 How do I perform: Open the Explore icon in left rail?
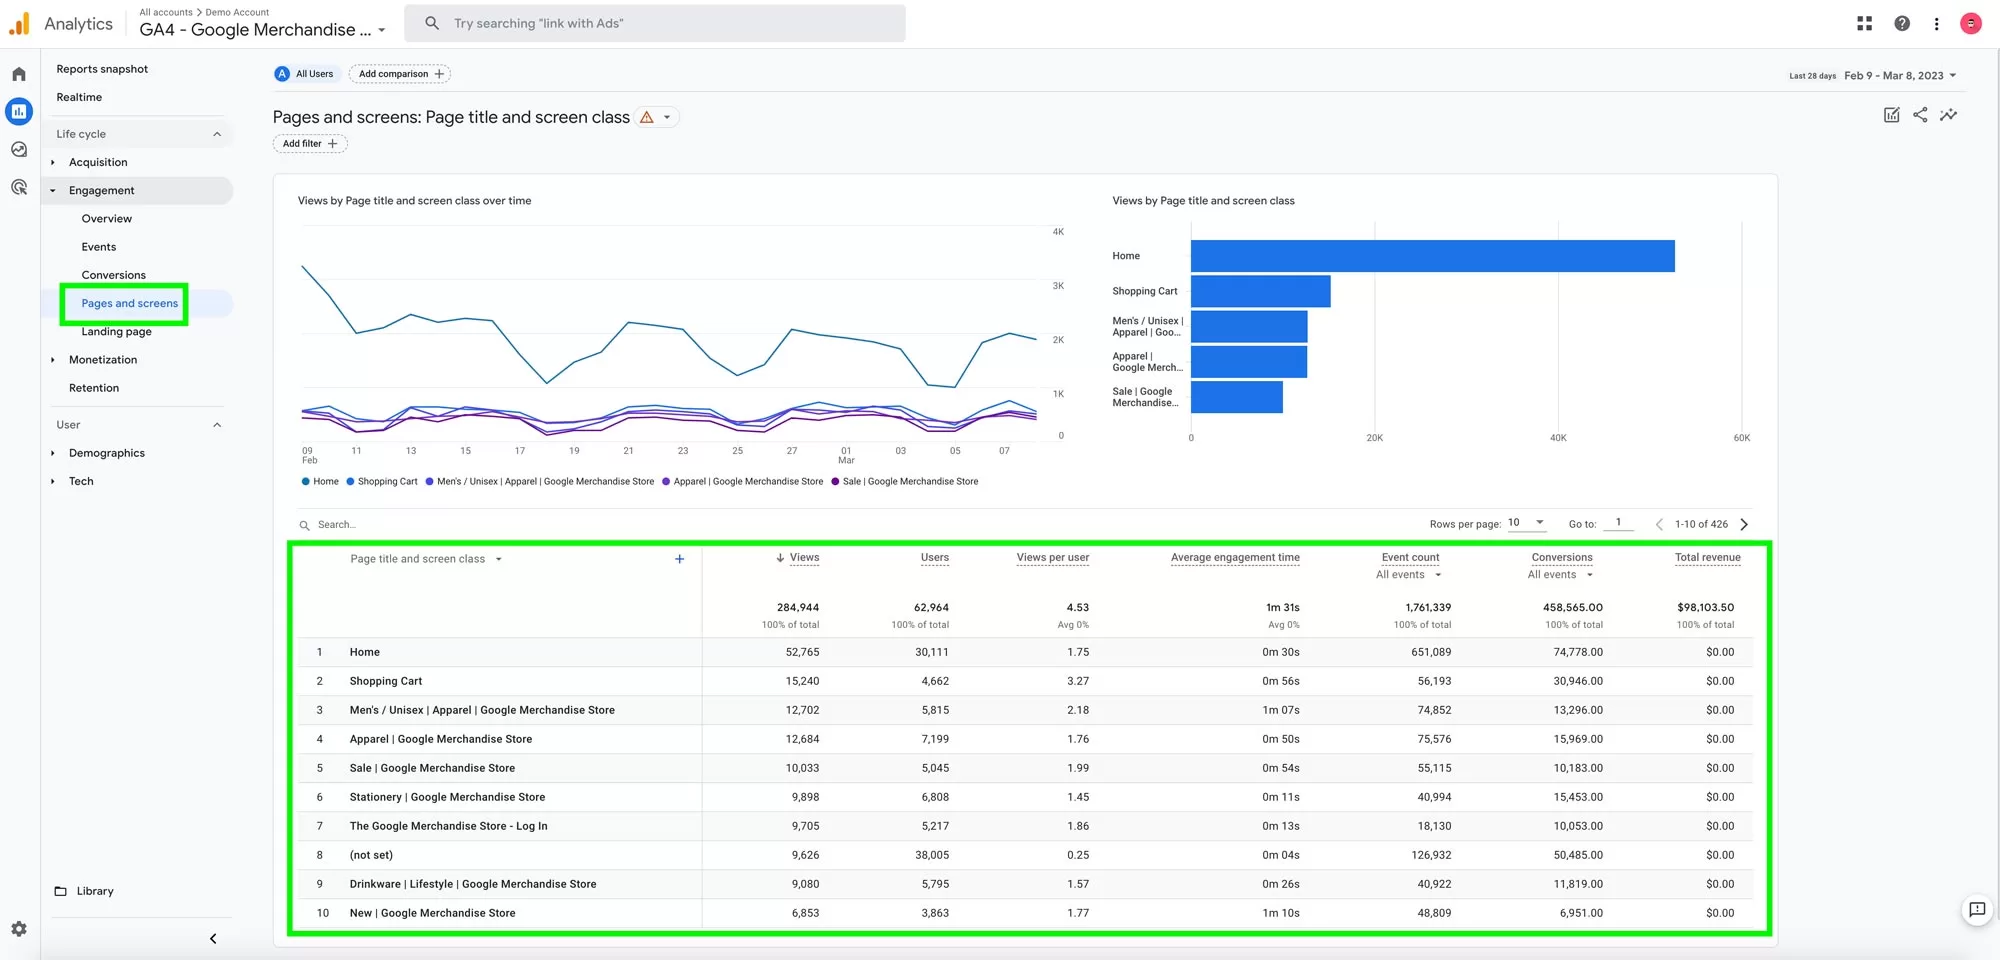click(x=19, y=149)
